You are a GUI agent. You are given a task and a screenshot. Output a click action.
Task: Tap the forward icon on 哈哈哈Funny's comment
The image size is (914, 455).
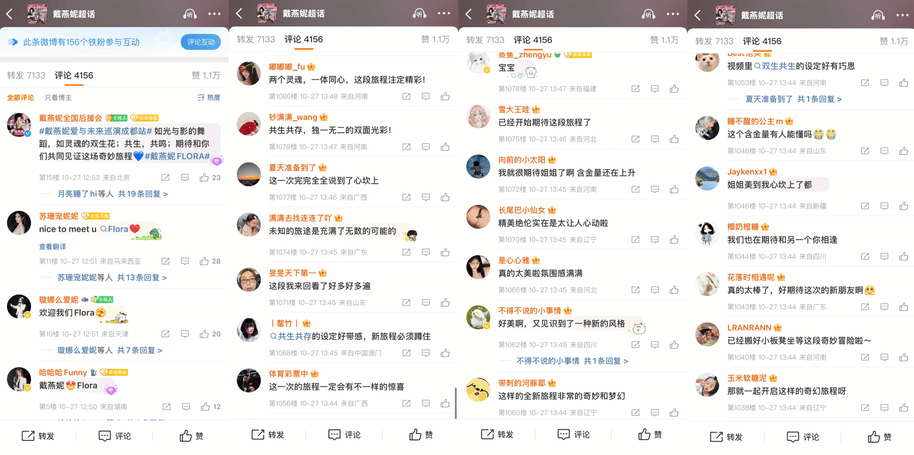click(x=166, y=407)
